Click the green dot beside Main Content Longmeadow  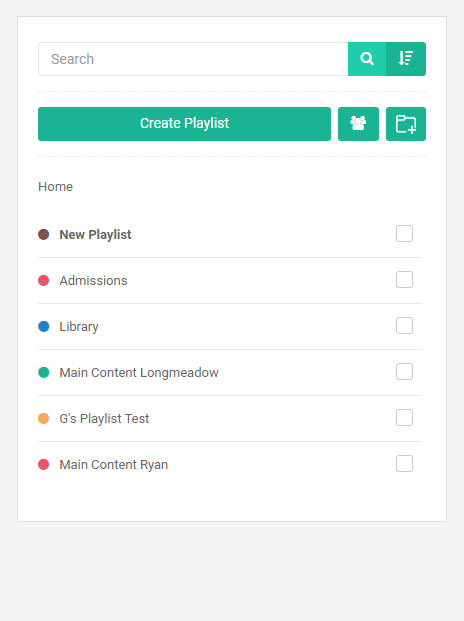(44, 372)
